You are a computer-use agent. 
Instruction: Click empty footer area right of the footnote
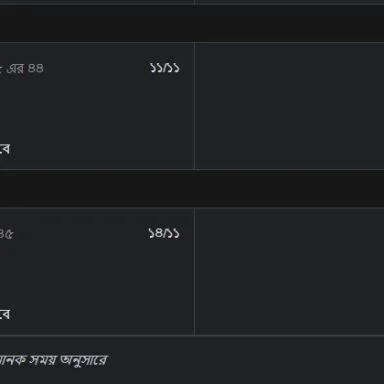247,360
